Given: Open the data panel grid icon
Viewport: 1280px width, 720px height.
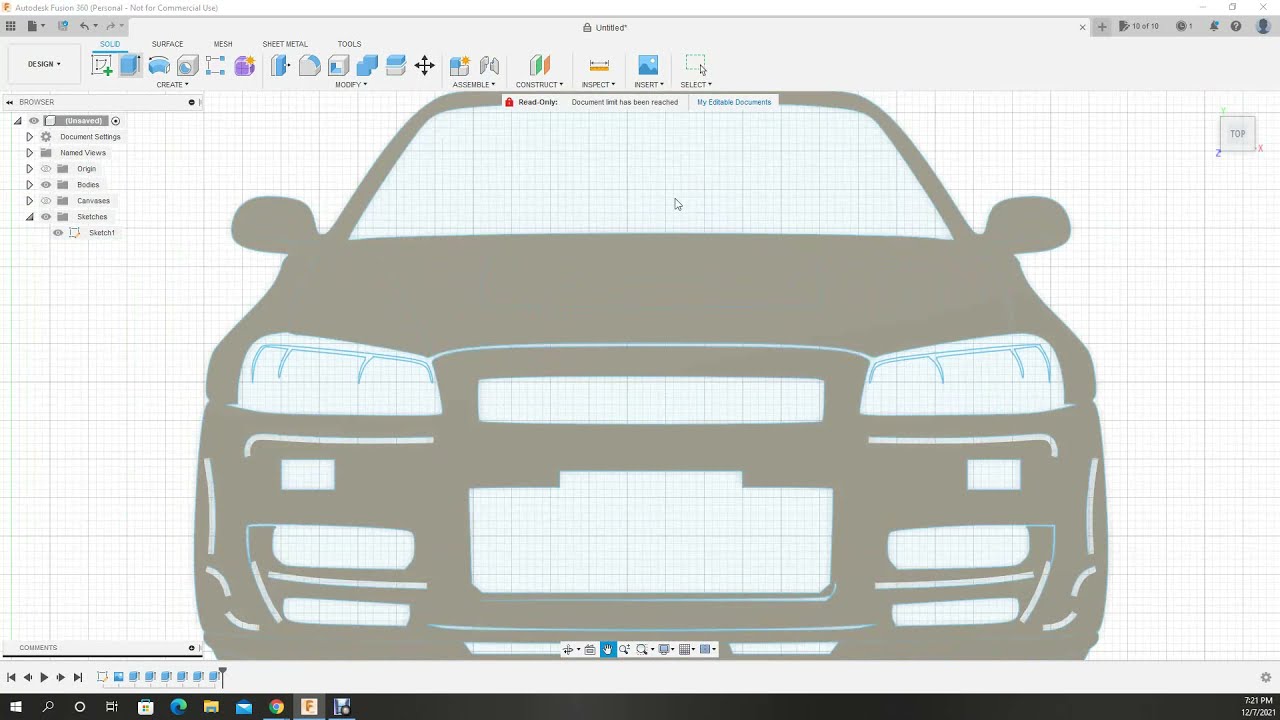Looking at the screenshot, I should coord(11,26).
